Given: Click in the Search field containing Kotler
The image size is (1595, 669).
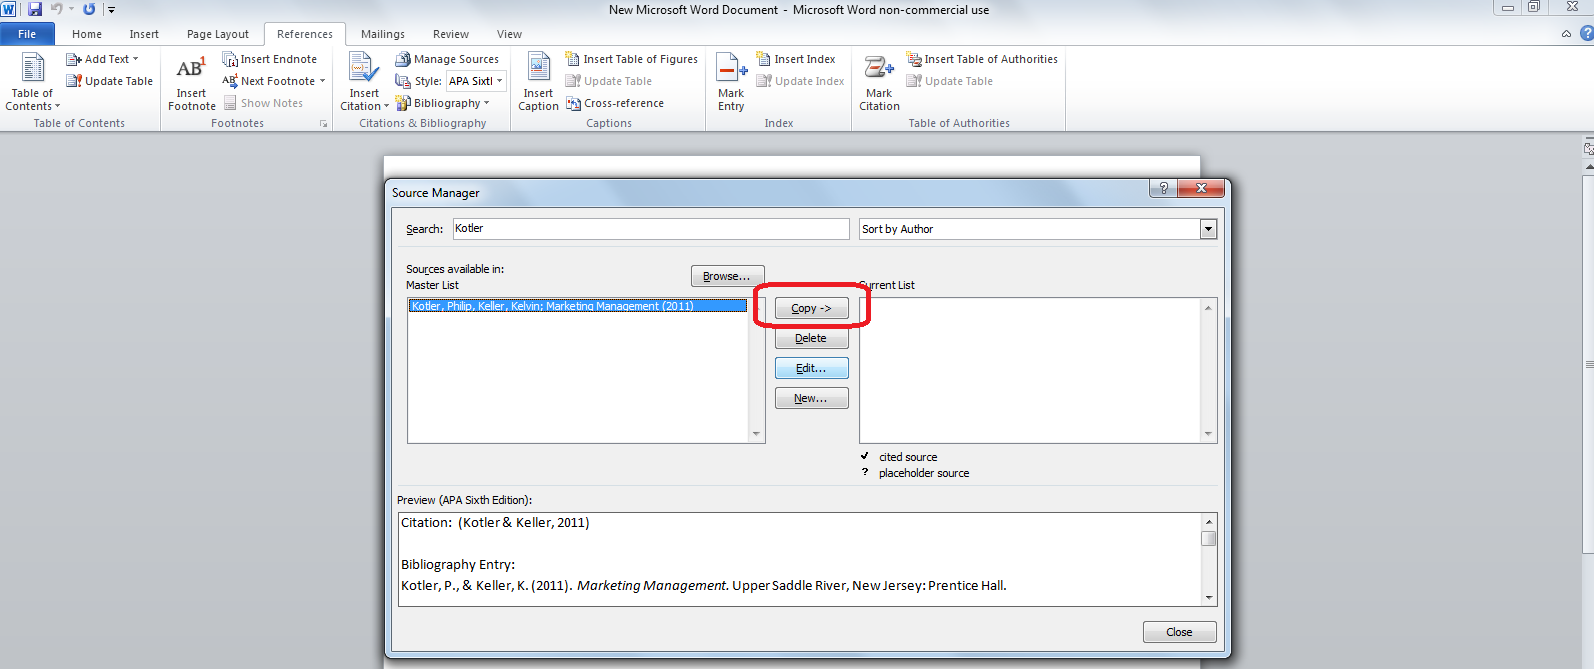Looking at the screenshot, I should [650, 229].
